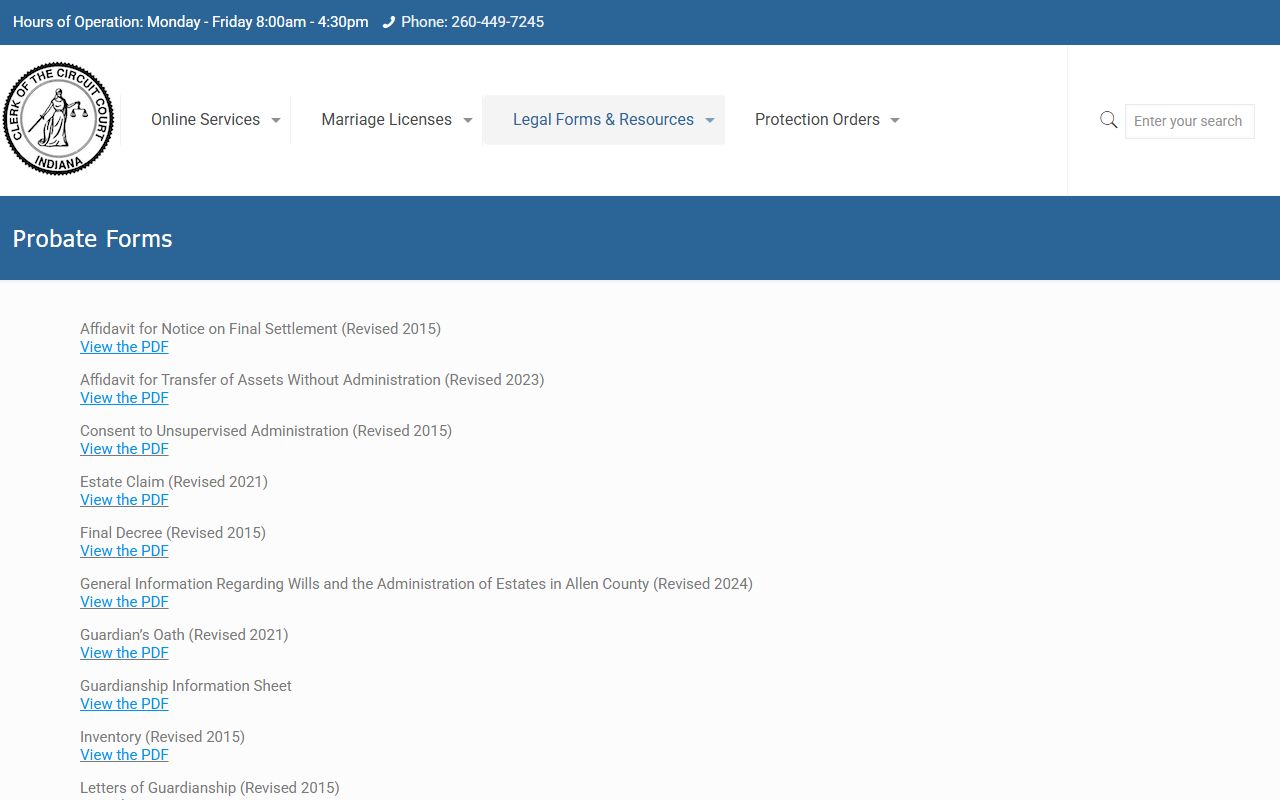Click the 'Estate Claim (Revised 2021)' title
The height and width of the screenshot is (800, 1280).
tap(174, 482)
